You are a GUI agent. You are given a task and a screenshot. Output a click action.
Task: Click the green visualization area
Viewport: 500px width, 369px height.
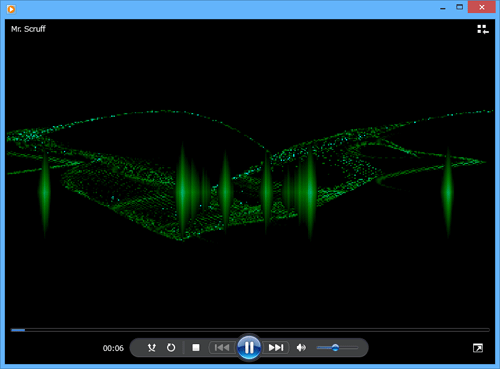(250, 175)
